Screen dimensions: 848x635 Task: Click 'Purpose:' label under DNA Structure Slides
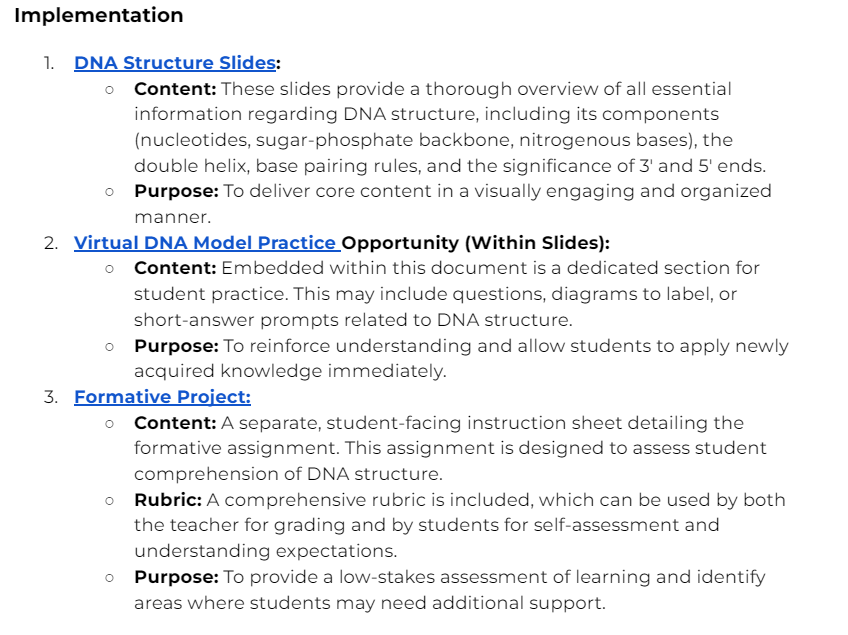[x=176, y=191]
